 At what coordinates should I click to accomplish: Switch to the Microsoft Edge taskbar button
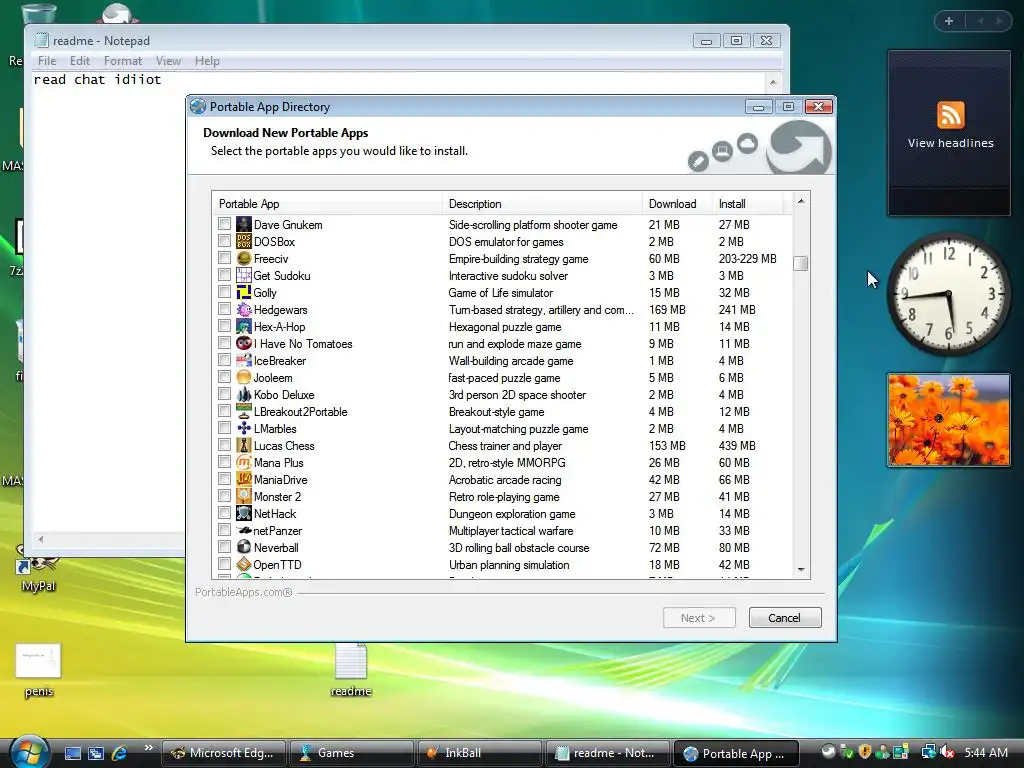224,753
